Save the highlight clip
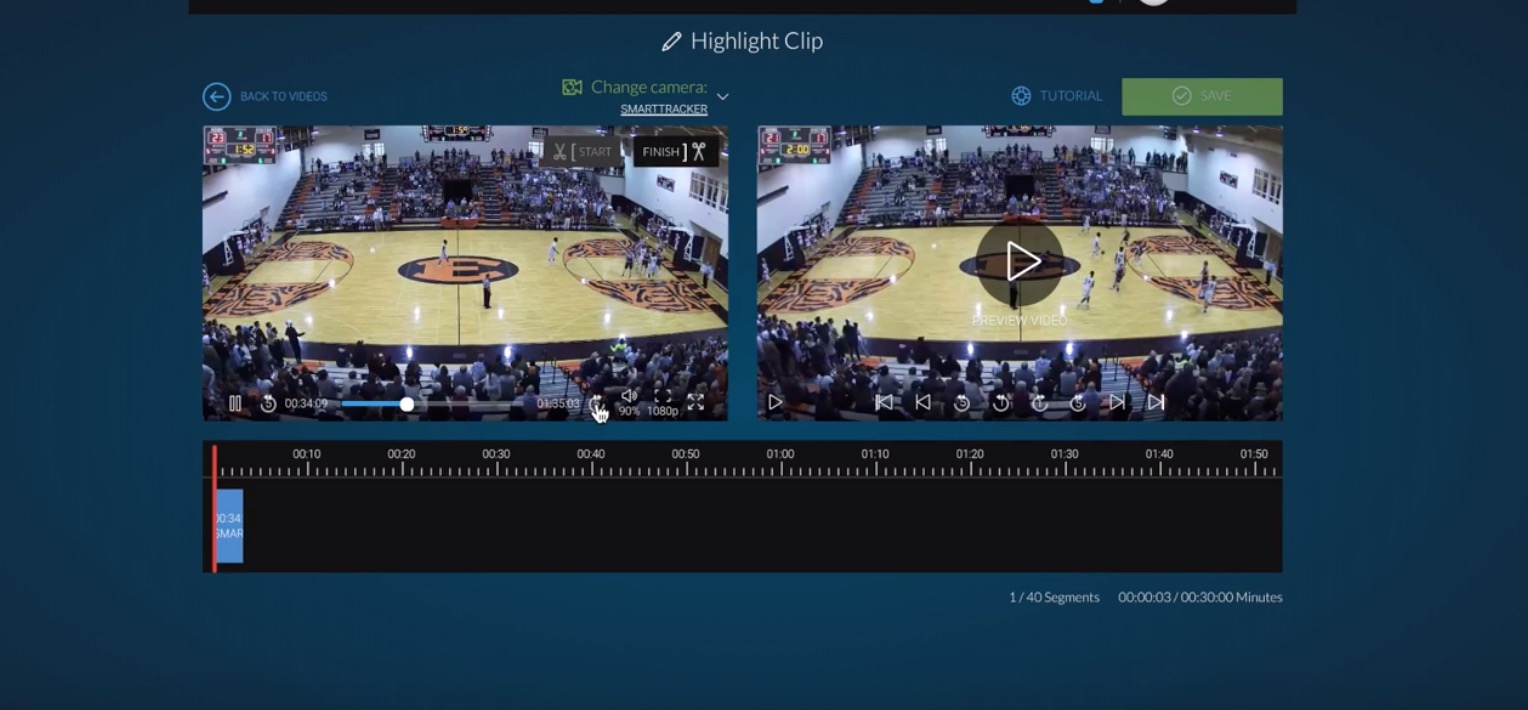1528x710 pixels. [x=1202, y=96]
